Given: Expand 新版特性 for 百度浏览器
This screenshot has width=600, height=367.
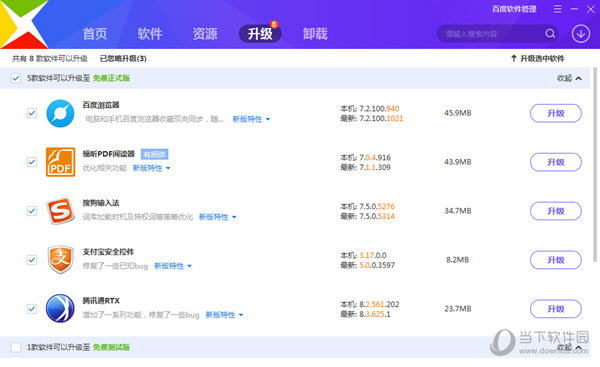Looking at the screenshot, I should pyautogui.click(x=251, y=119).
